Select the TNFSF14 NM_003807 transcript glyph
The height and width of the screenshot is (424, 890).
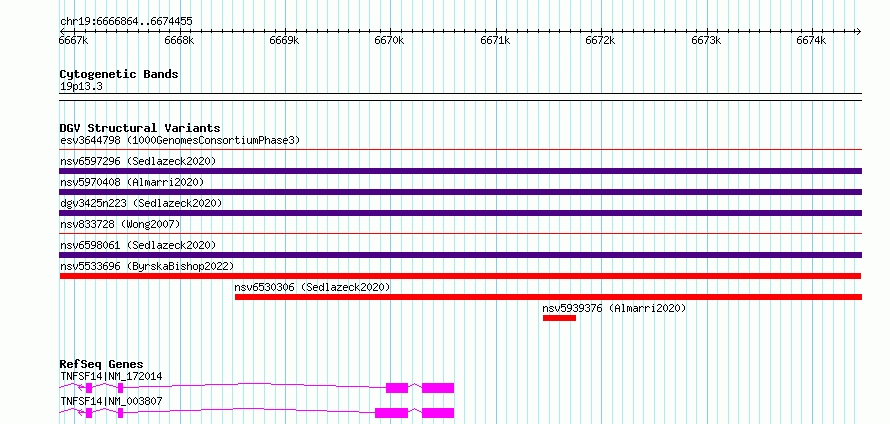(x=257, y=413)
